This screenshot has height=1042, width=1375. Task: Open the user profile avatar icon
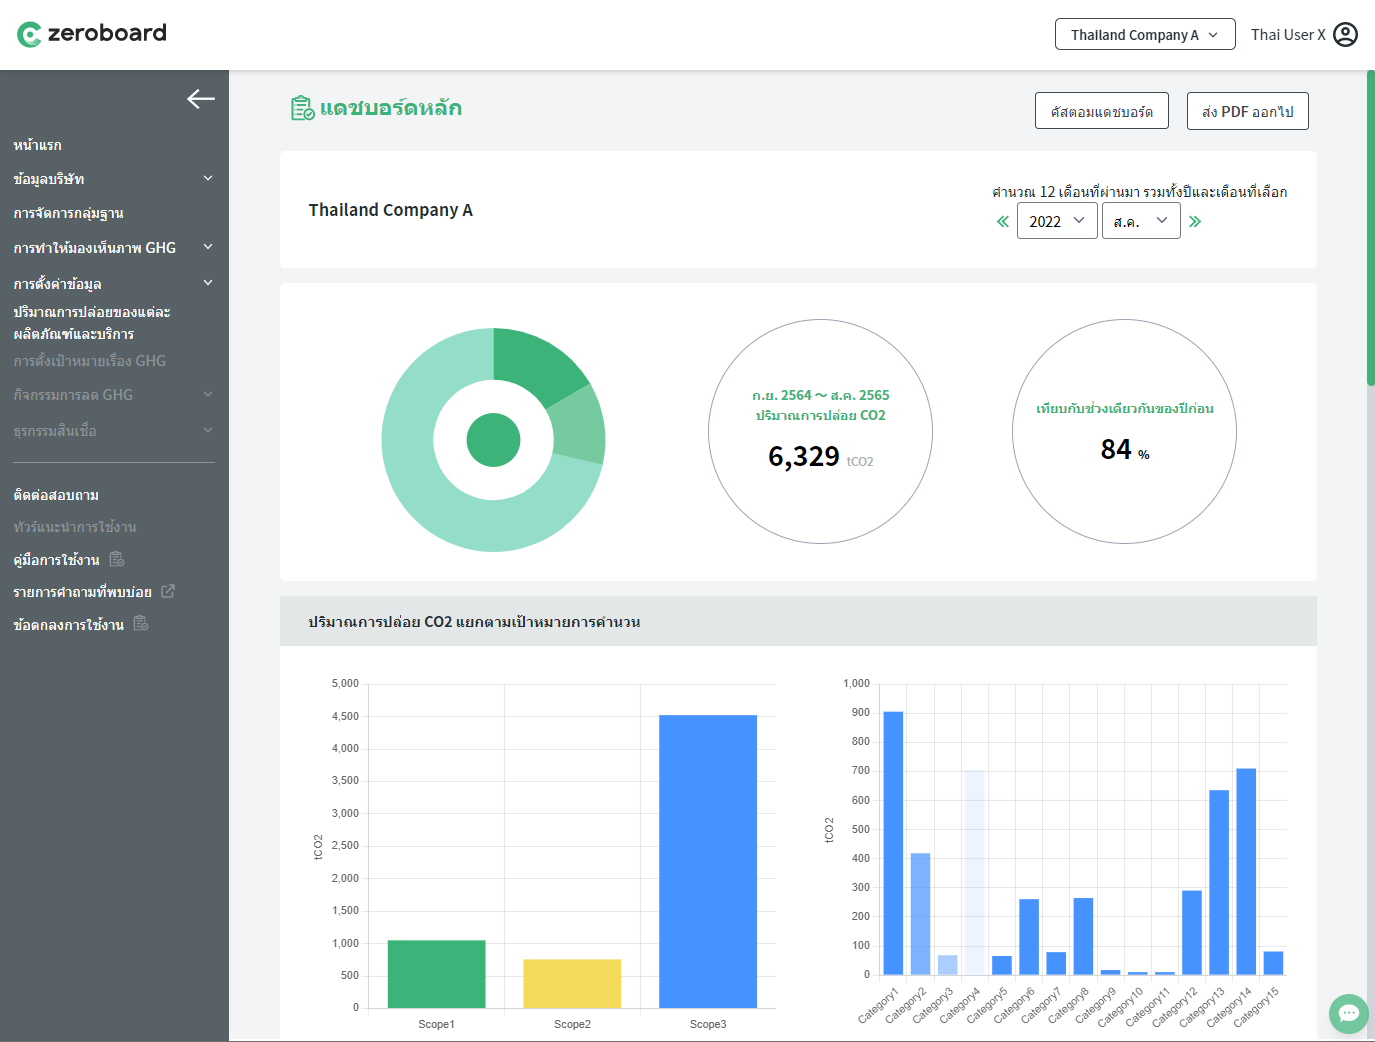point(1346,35)
